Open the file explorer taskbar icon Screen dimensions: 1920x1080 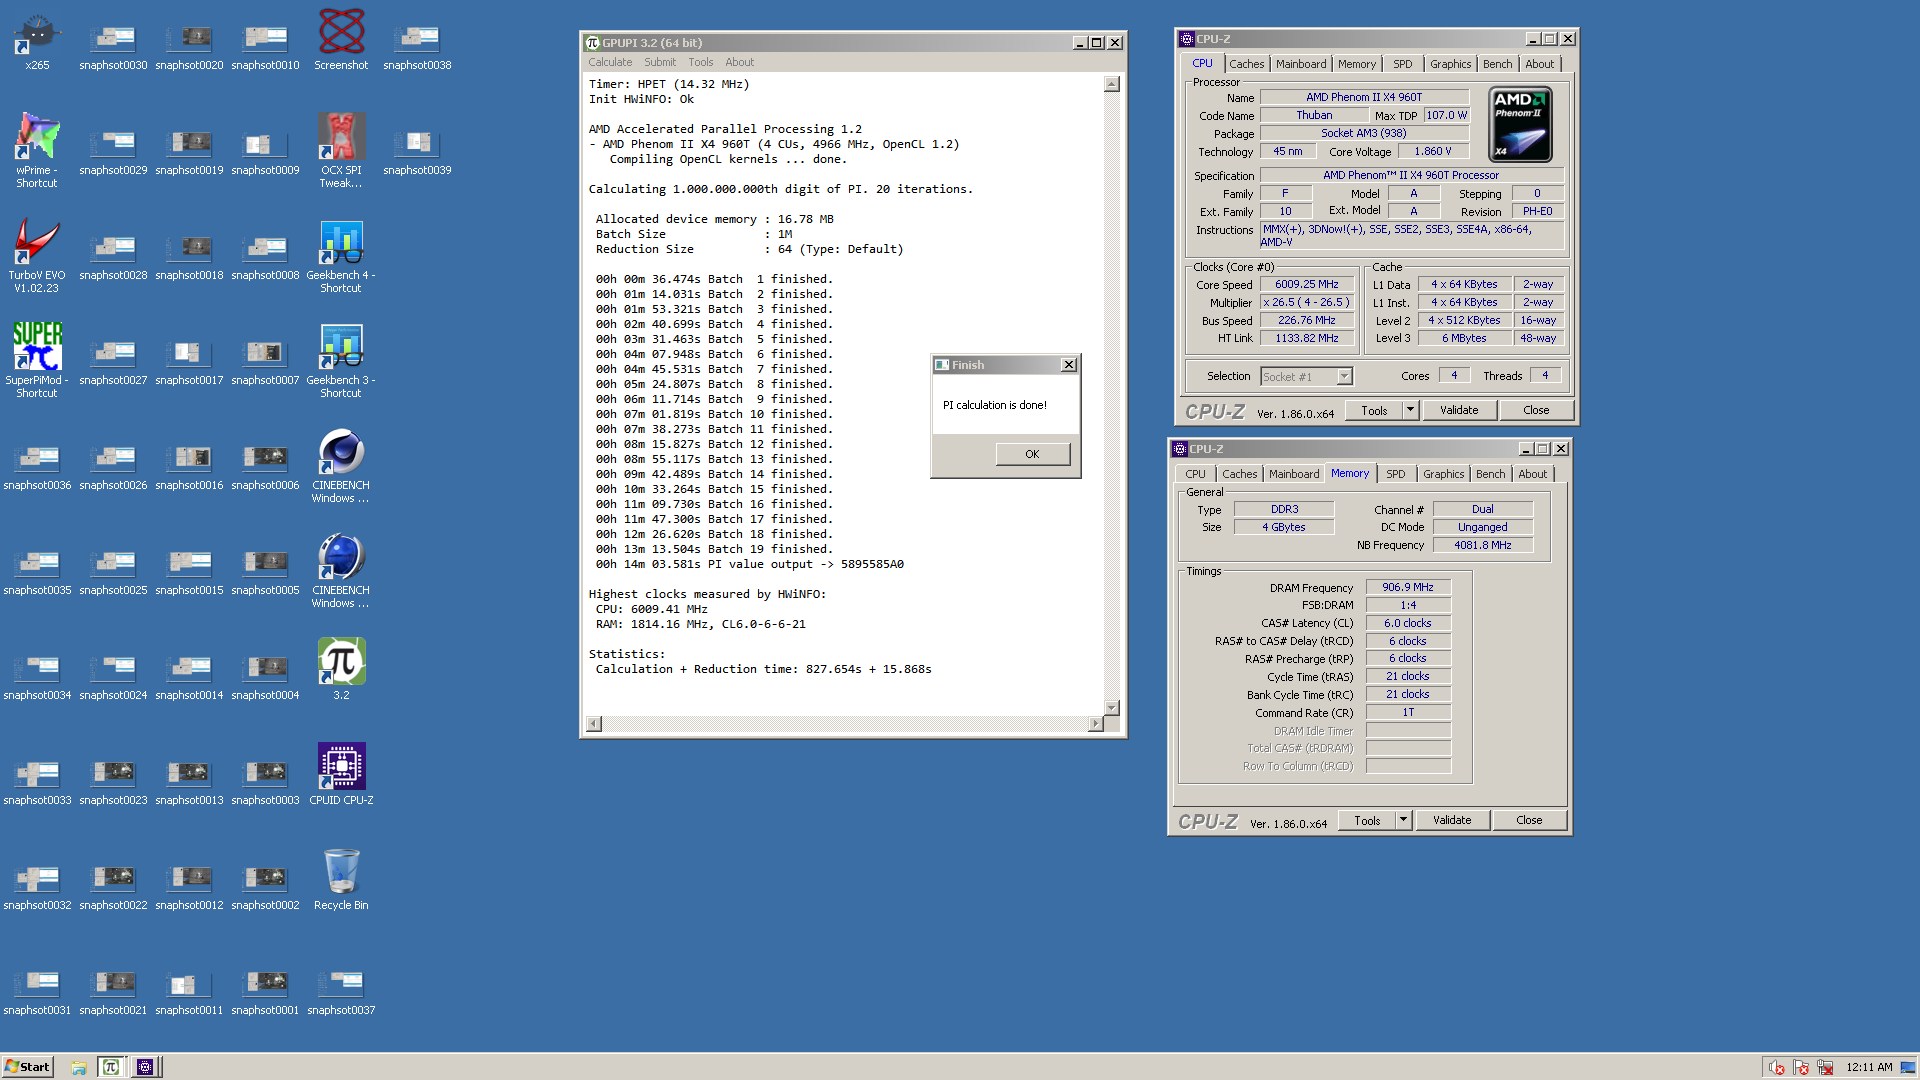coord(79,1067)
